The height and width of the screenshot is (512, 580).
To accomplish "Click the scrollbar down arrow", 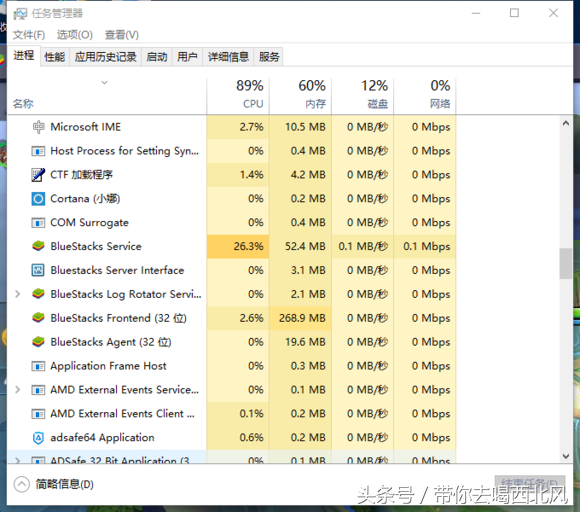I will tap(566, 457).
